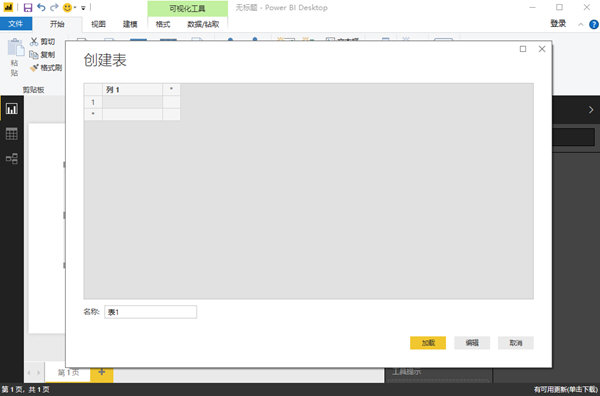The image size is (600, 396).
Task: Switch to the 建模 ribbon tab
Action: tap(130, 24)
